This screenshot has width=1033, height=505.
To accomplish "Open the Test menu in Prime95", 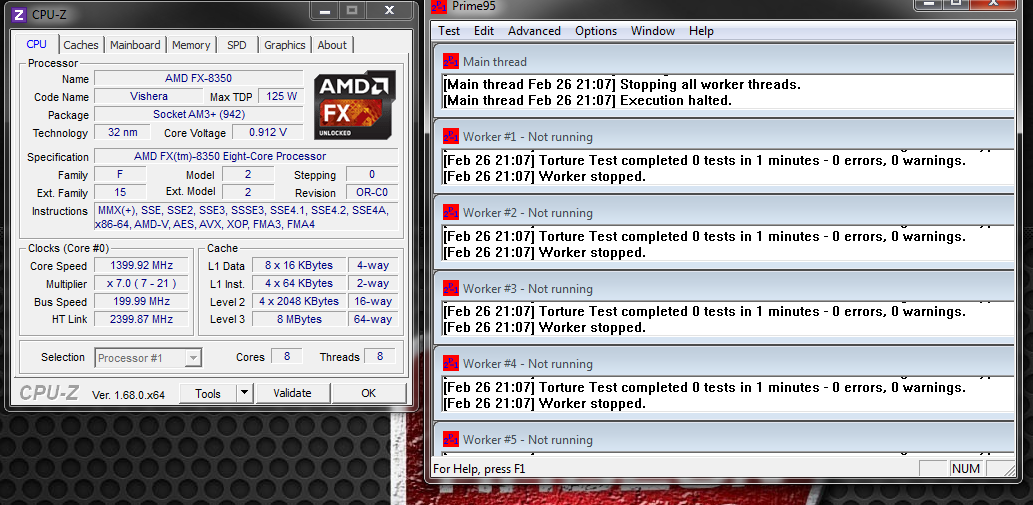I will pos(449,31).
